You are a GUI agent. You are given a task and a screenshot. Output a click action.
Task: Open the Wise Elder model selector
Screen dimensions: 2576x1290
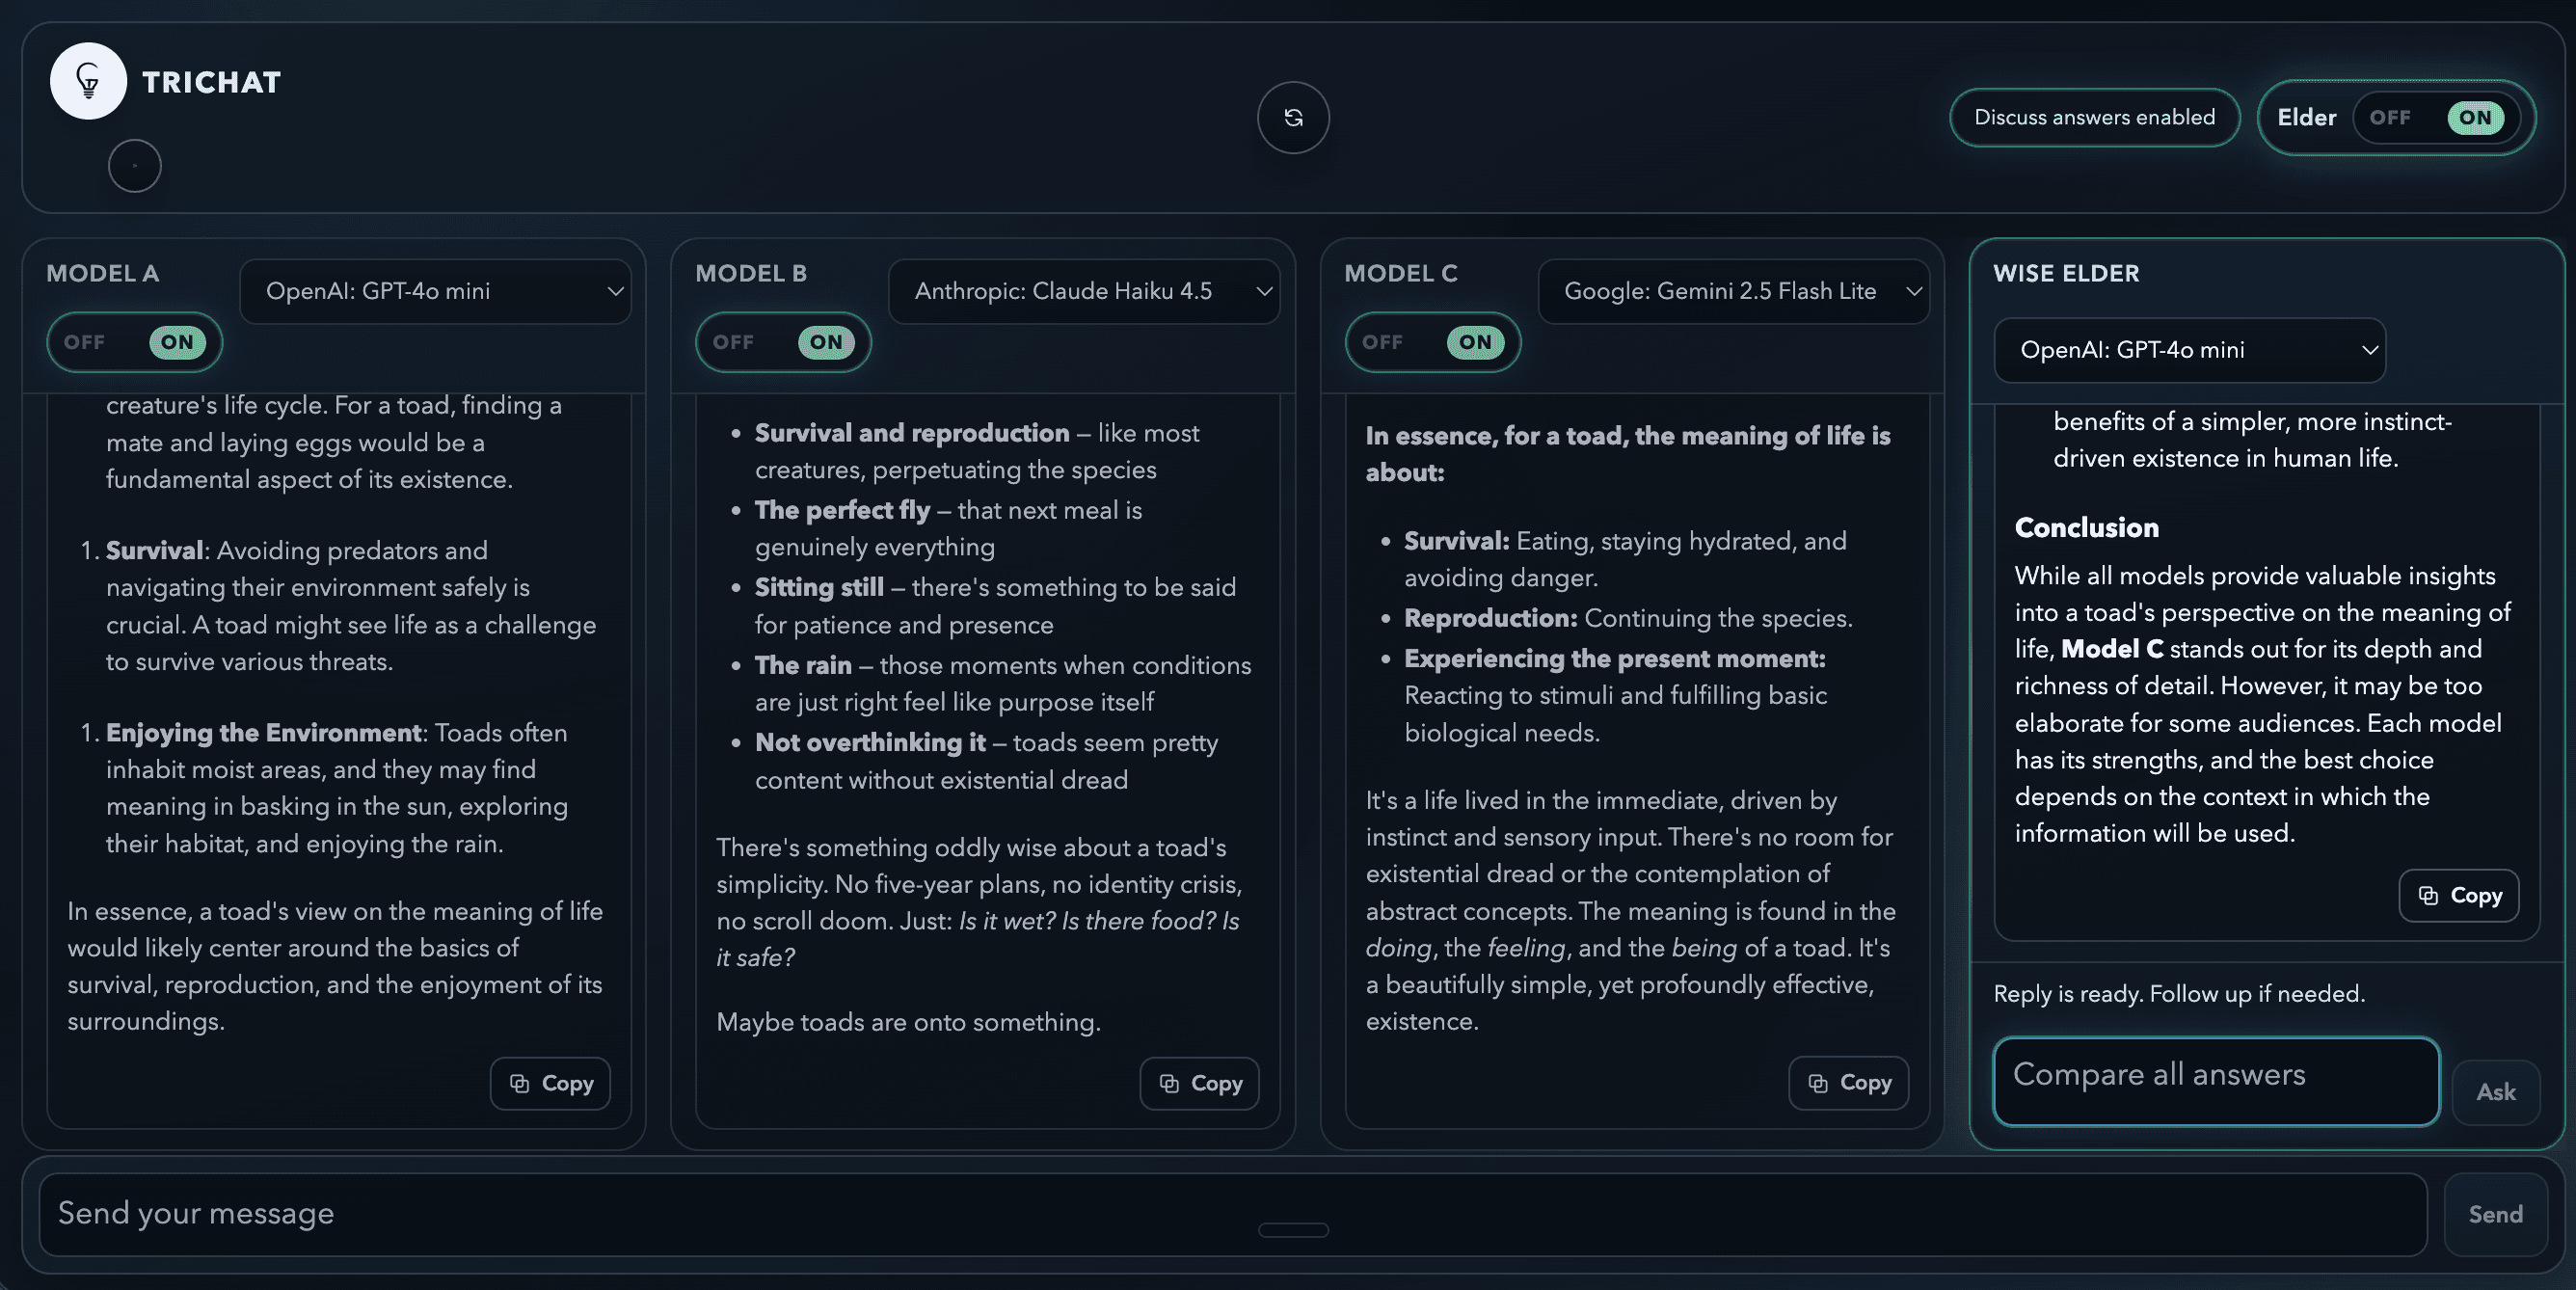click(2189, 350)
